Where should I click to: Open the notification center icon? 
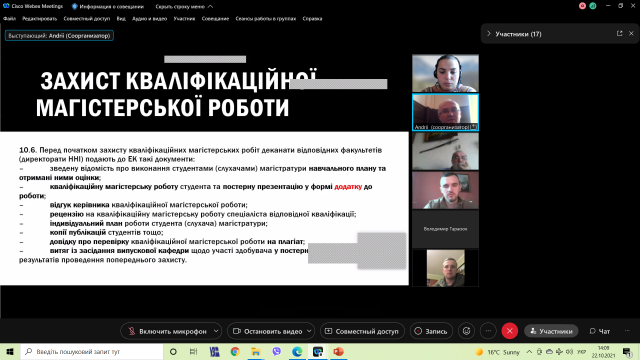[x=627, y=351]
